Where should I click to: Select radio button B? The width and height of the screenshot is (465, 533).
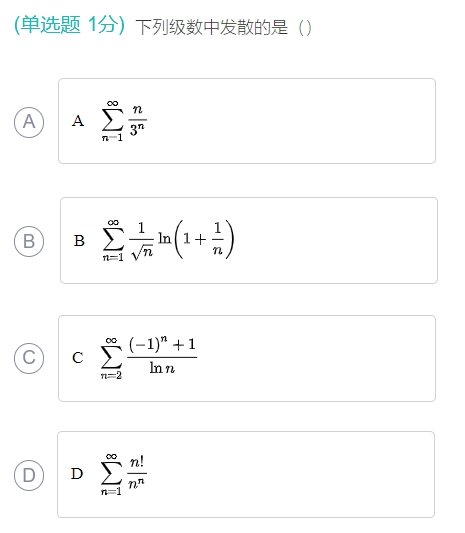pyautogui.click(x=29, y=241)
